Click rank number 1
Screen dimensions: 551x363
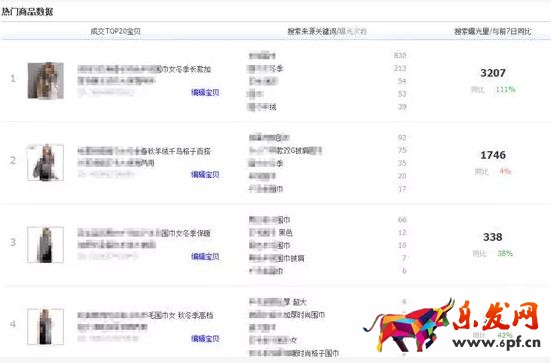point(13,78)
